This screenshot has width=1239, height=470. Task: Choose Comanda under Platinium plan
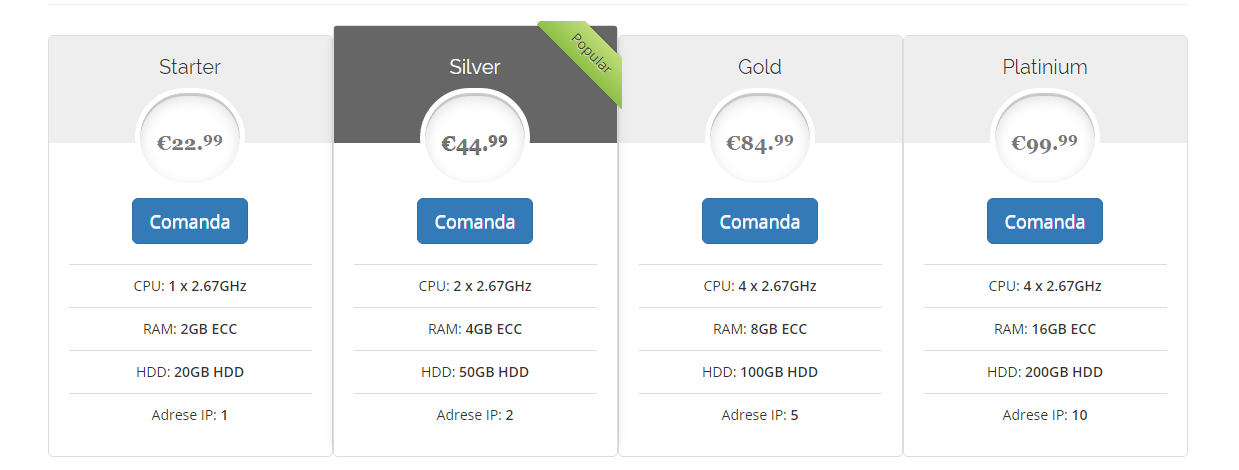coord(1045,221)
